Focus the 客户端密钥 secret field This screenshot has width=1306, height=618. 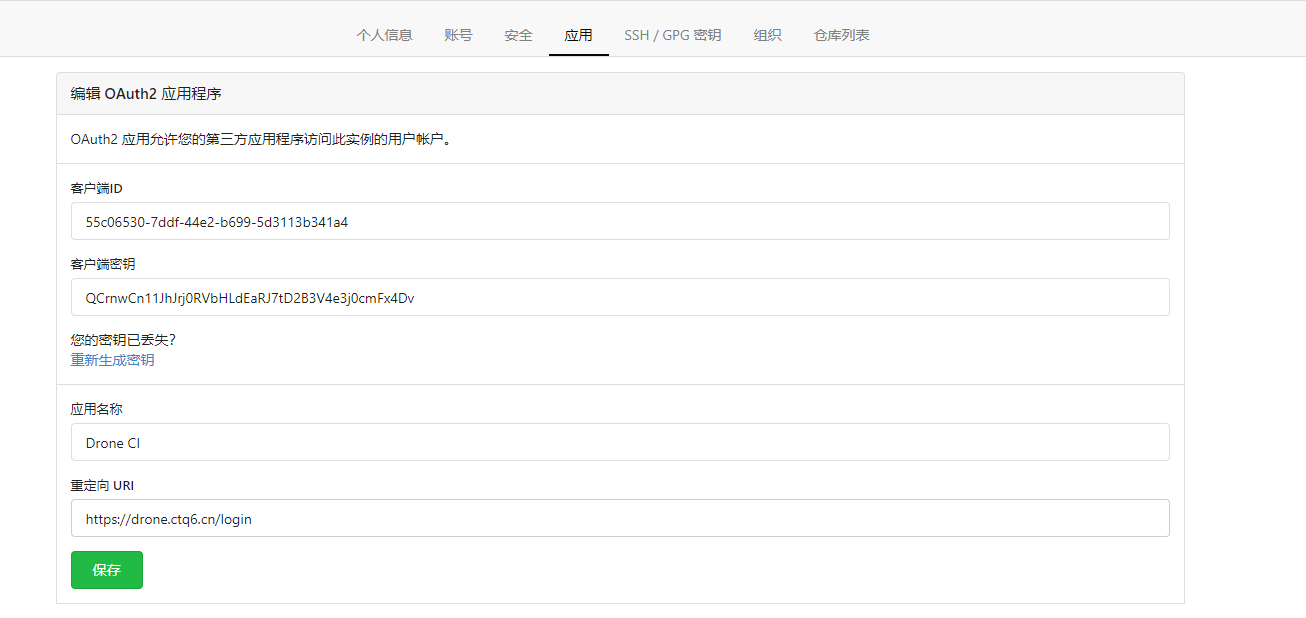coord(620,298)
